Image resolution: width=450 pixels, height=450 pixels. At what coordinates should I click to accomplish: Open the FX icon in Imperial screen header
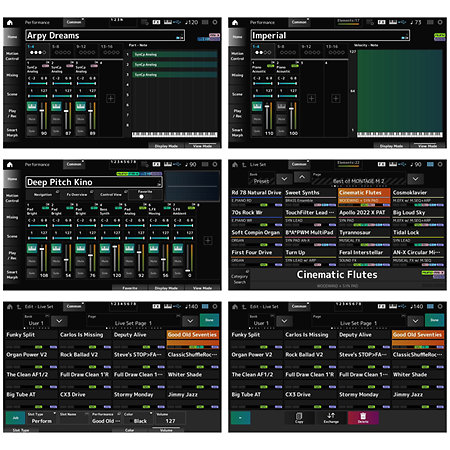point(382,22)
